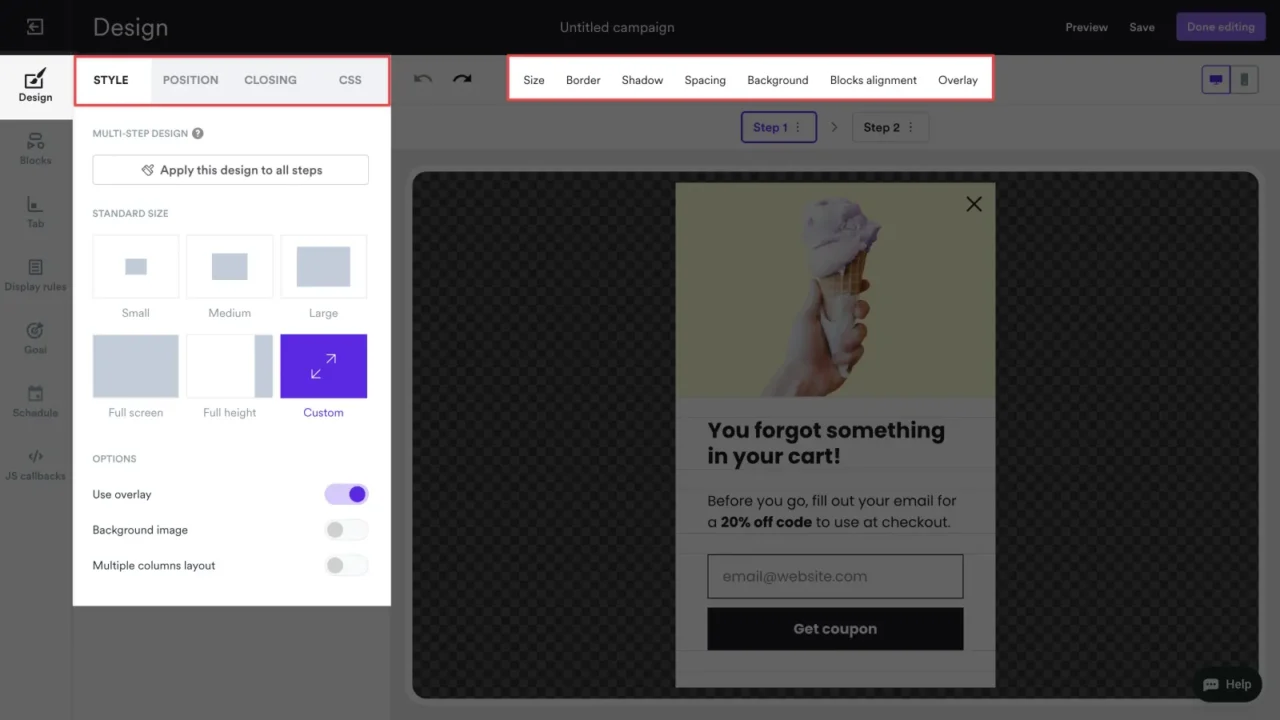Open the Blocks sidebar section
The image size is (1280, 720).
(x=35, y=148)
